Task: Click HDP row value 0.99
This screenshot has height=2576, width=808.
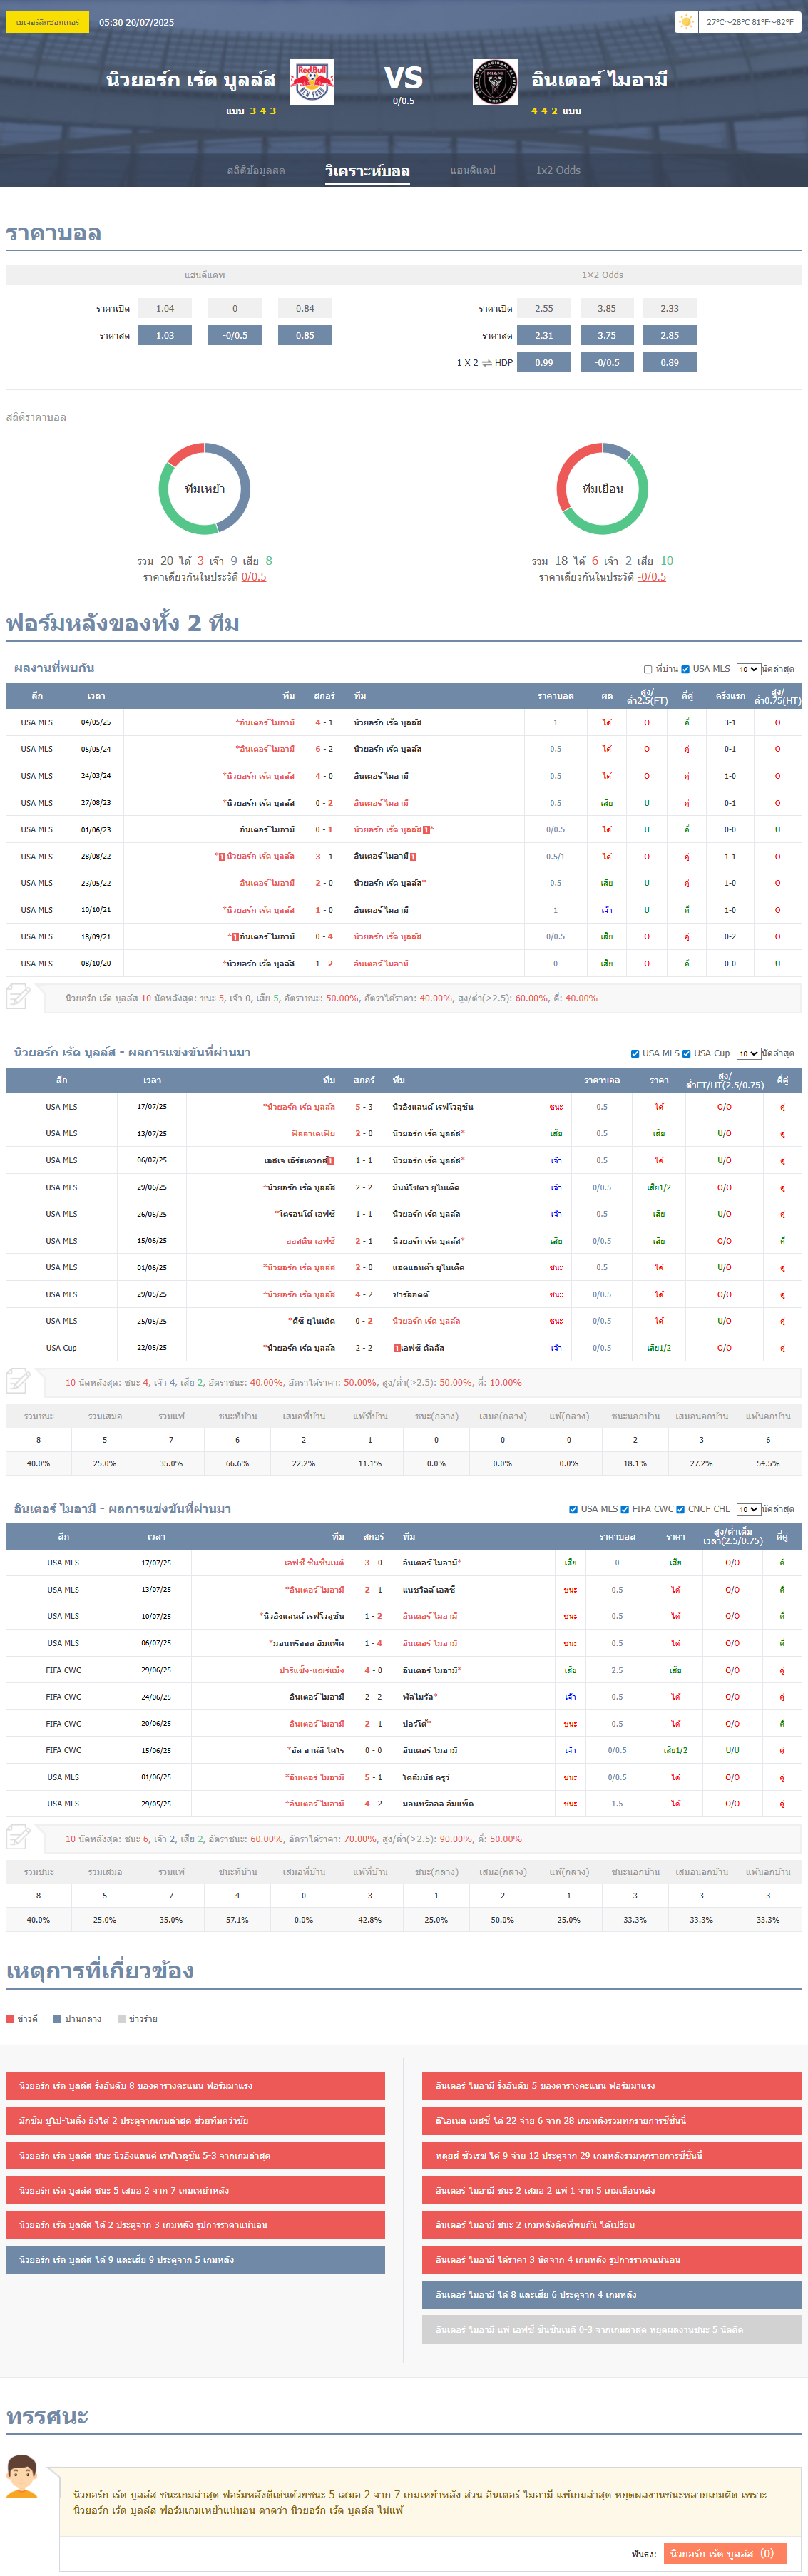Action: [x=544, y=363]
